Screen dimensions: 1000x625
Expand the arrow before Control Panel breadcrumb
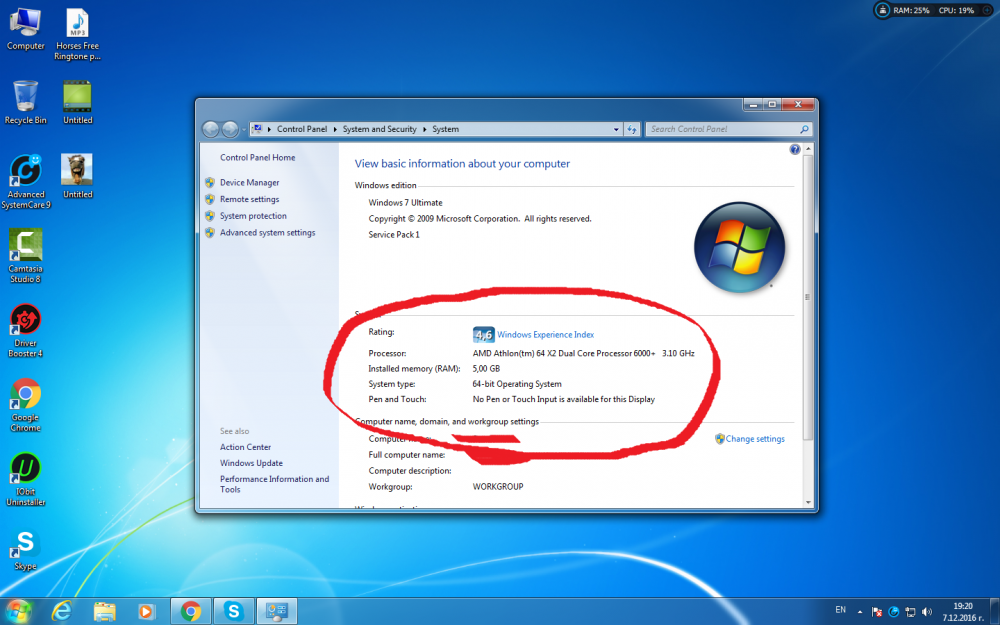click(x=269, y=129)
